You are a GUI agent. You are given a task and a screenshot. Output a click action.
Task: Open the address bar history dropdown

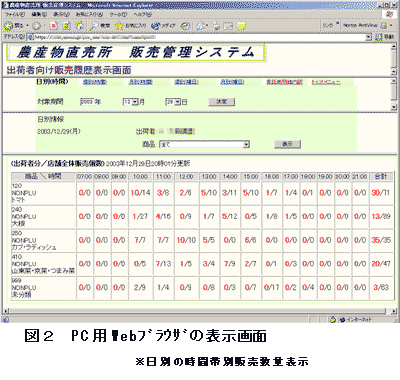(369, 37)
